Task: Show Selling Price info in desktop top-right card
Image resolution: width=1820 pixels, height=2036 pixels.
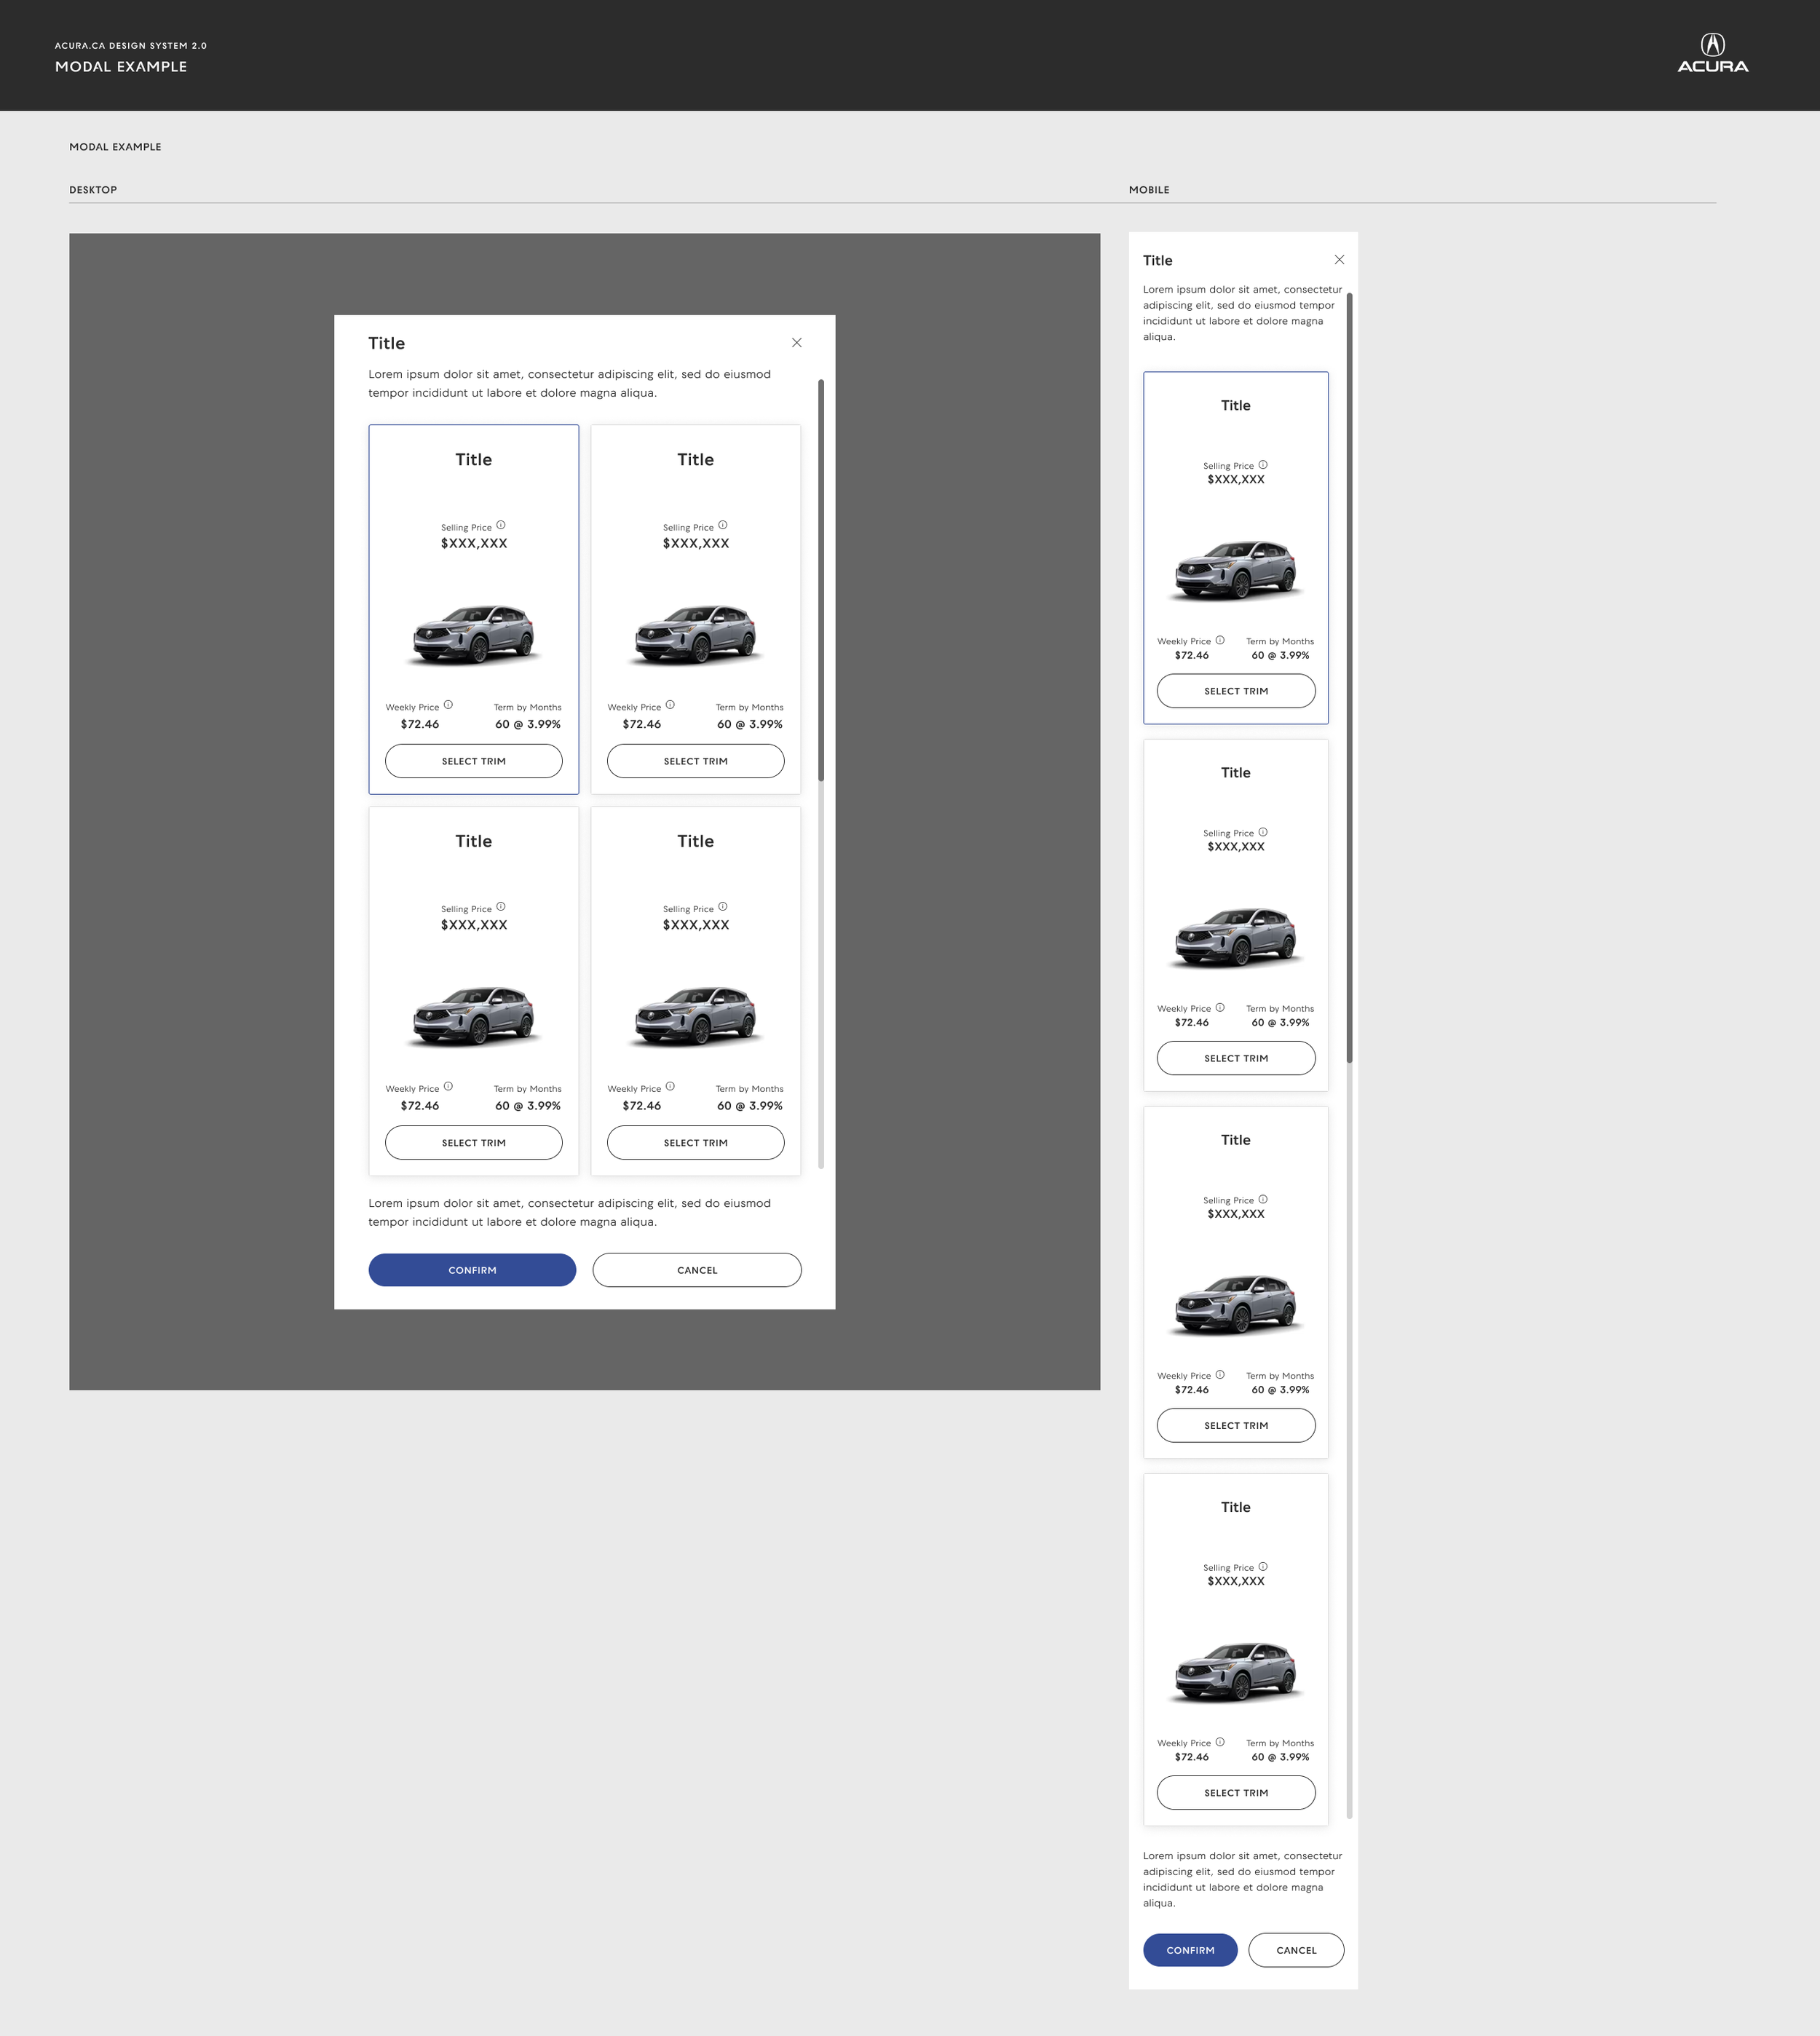Action: click(x=723, y=525)
